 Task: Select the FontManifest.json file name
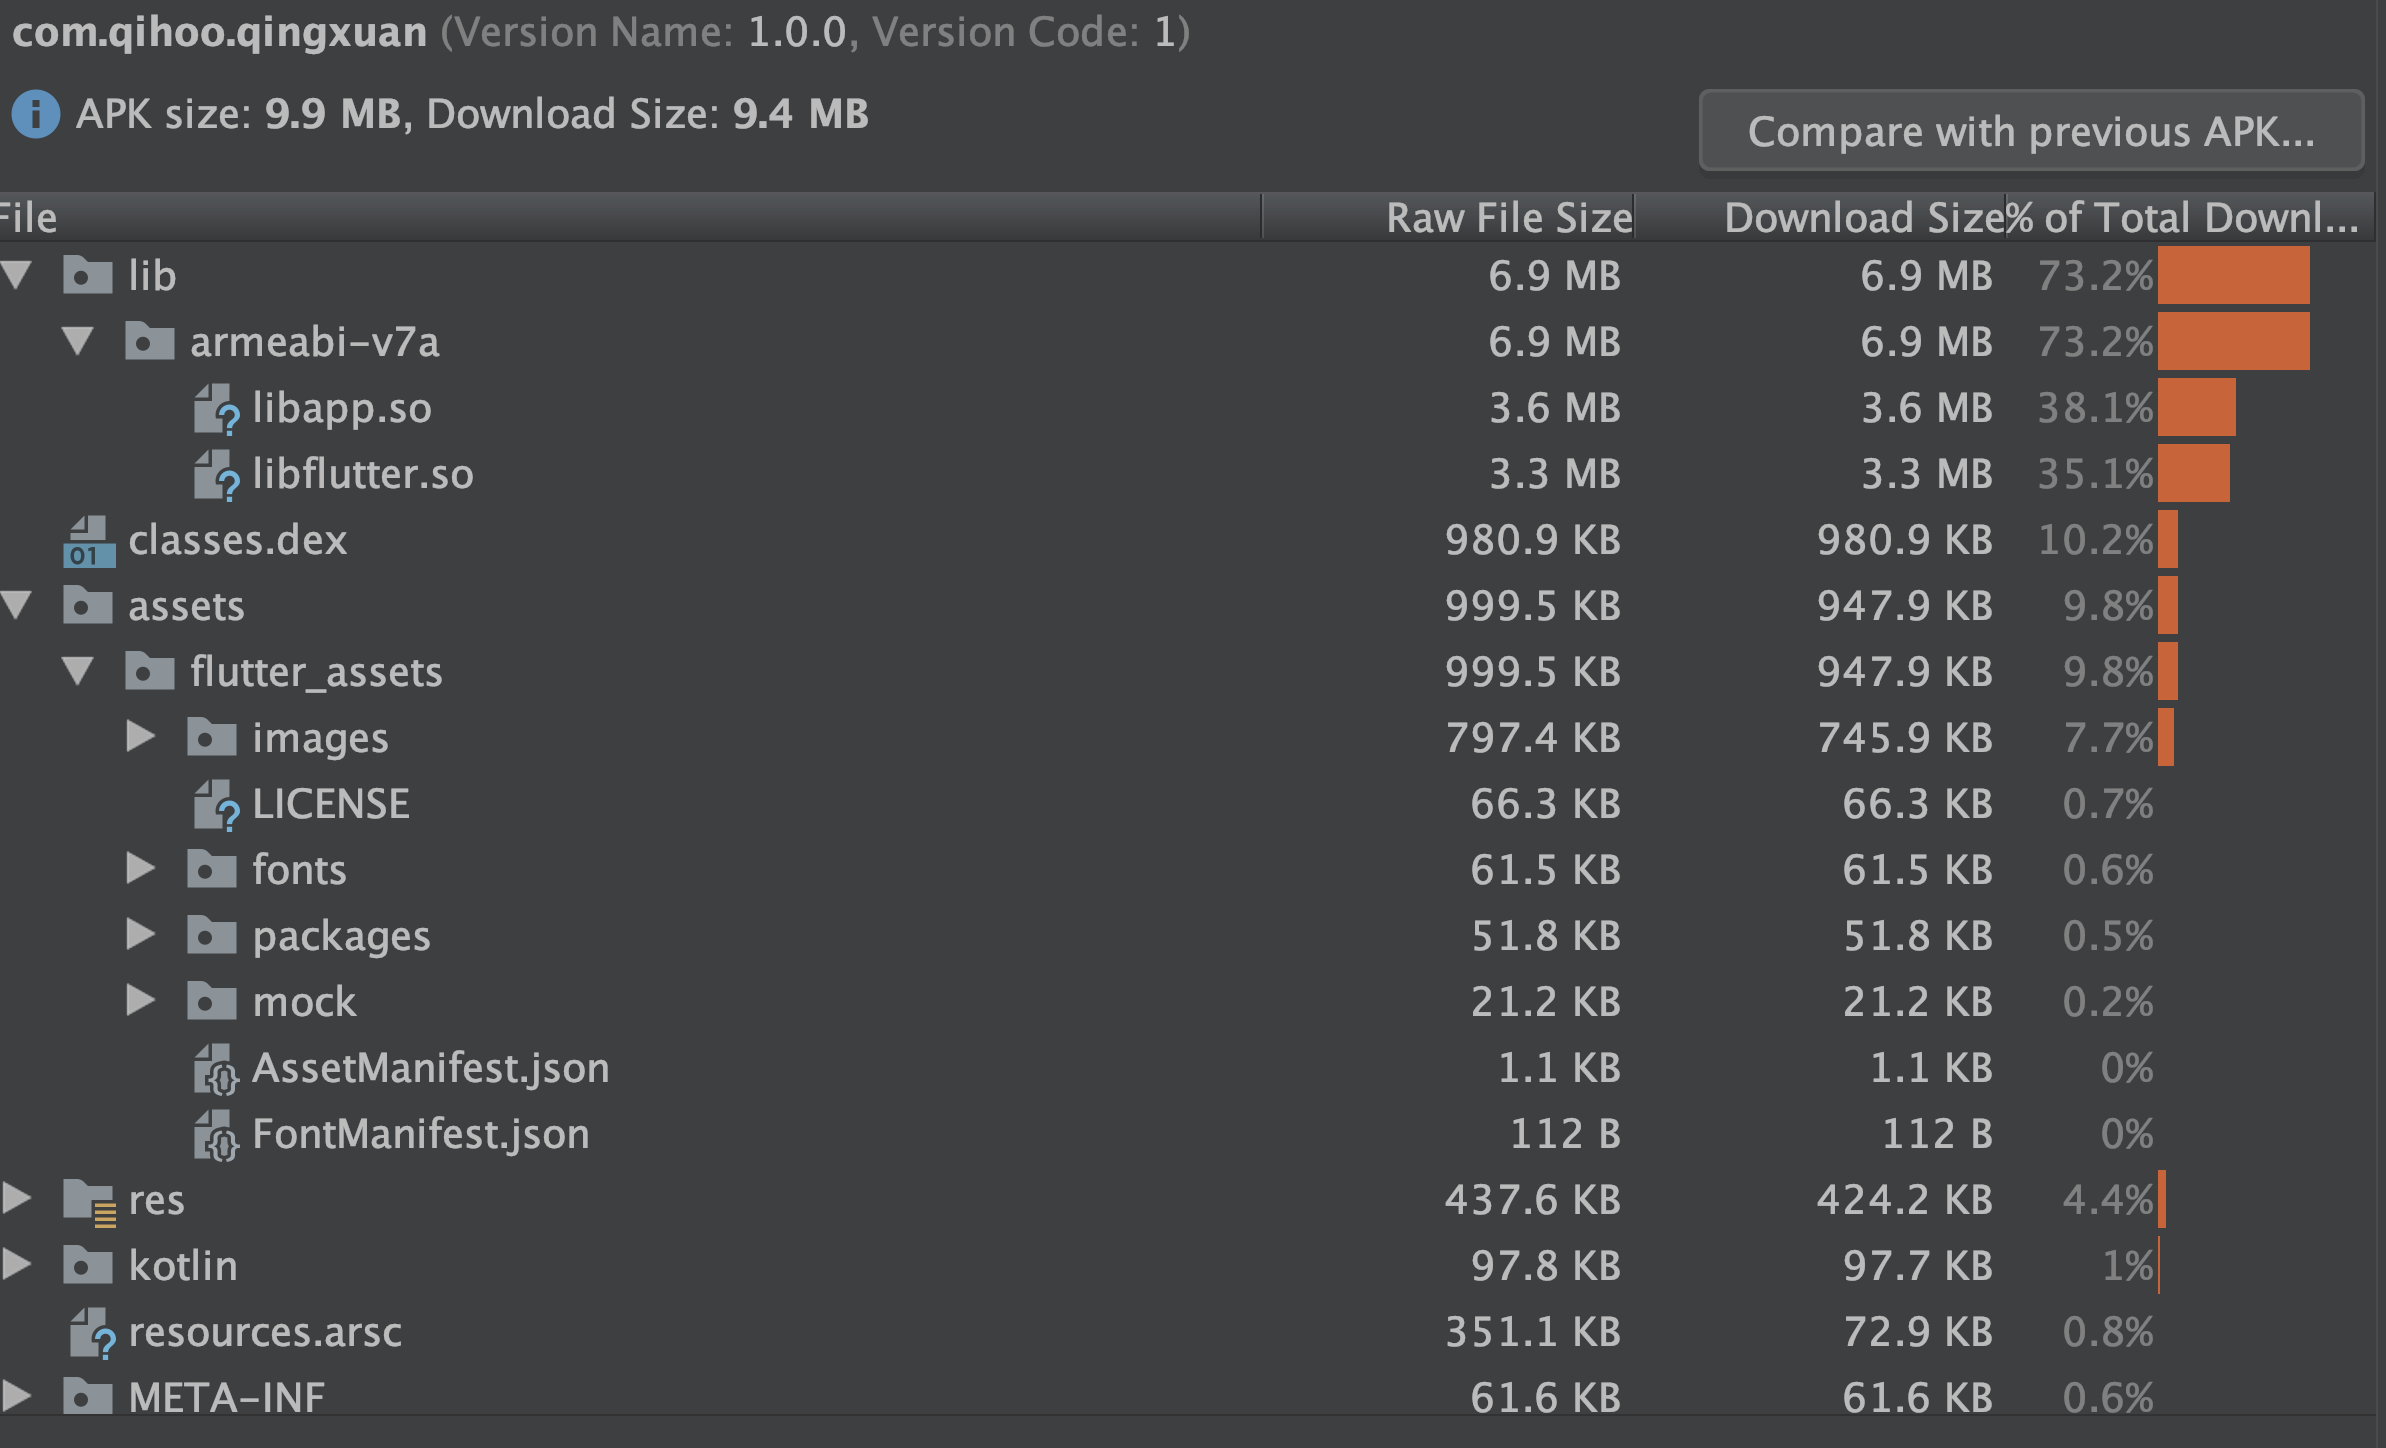(x=421, y=1134)
